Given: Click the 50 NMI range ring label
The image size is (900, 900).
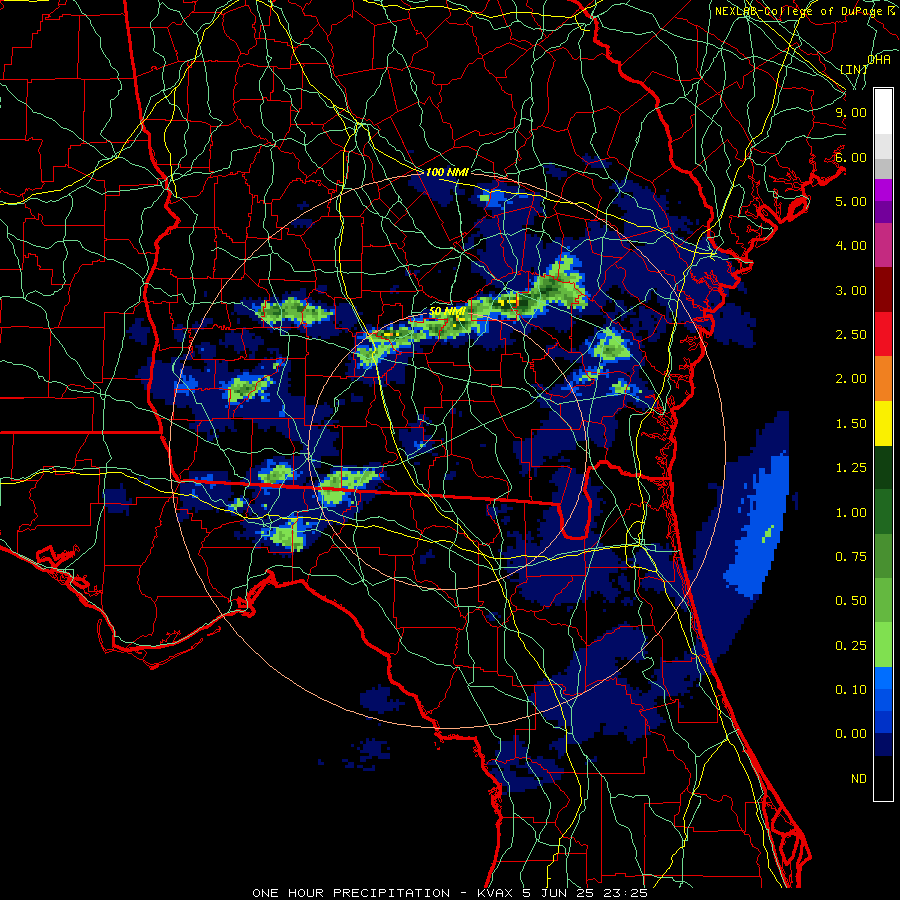Looking at the screenshot, I should pos(448,311).
